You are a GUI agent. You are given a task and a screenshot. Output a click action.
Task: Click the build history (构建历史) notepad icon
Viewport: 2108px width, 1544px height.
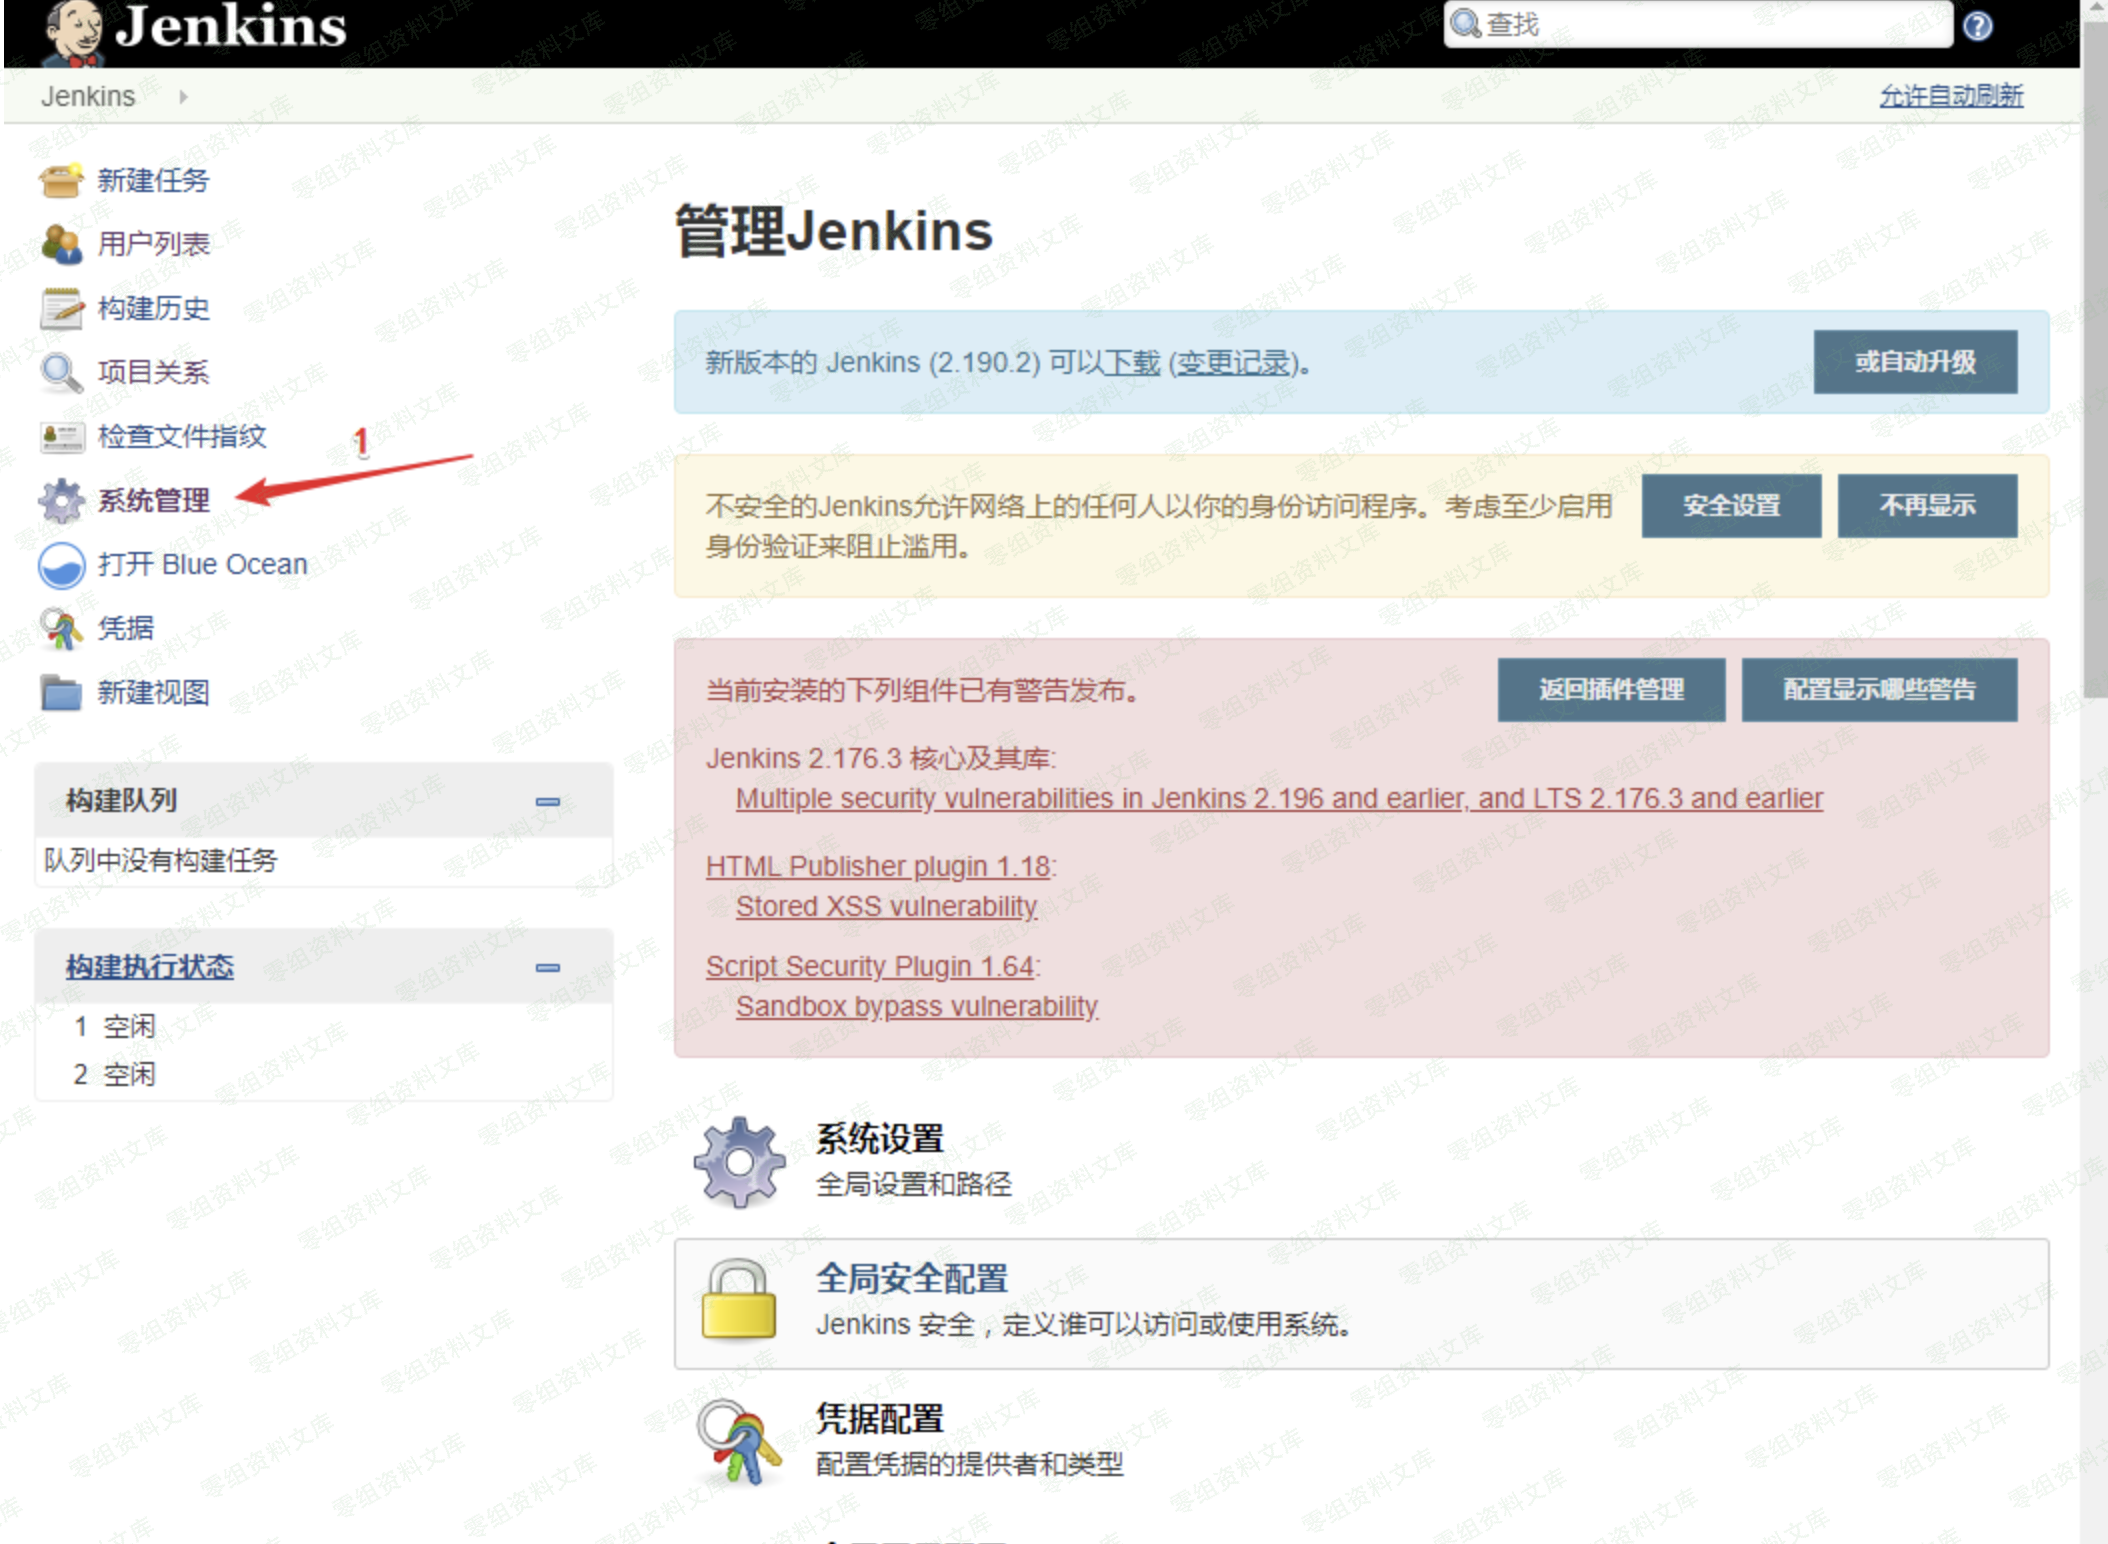[61, 309]
